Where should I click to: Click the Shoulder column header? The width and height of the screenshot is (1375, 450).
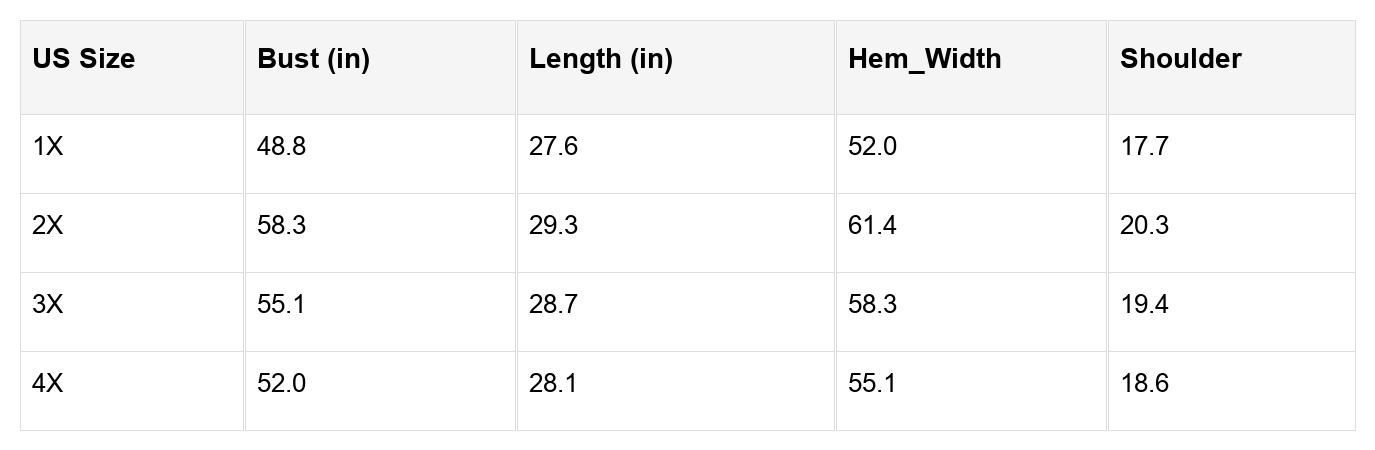(1180, 59)
